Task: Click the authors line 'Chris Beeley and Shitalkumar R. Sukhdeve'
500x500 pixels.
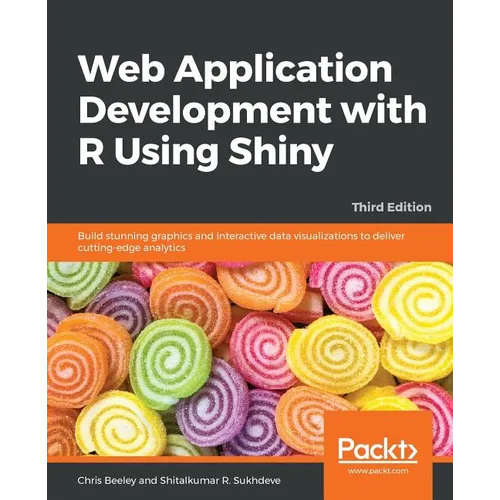Action: 179,481
